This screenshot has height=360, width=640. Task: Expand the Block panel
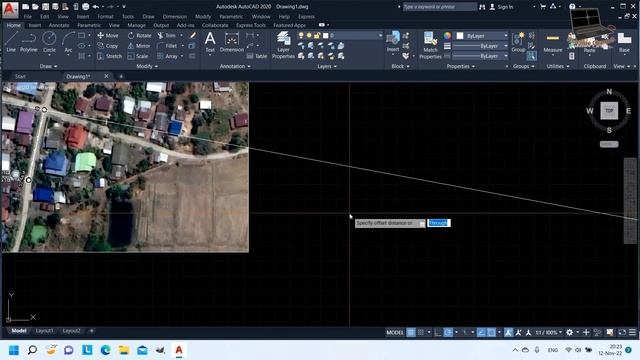[x=400, y=66]
